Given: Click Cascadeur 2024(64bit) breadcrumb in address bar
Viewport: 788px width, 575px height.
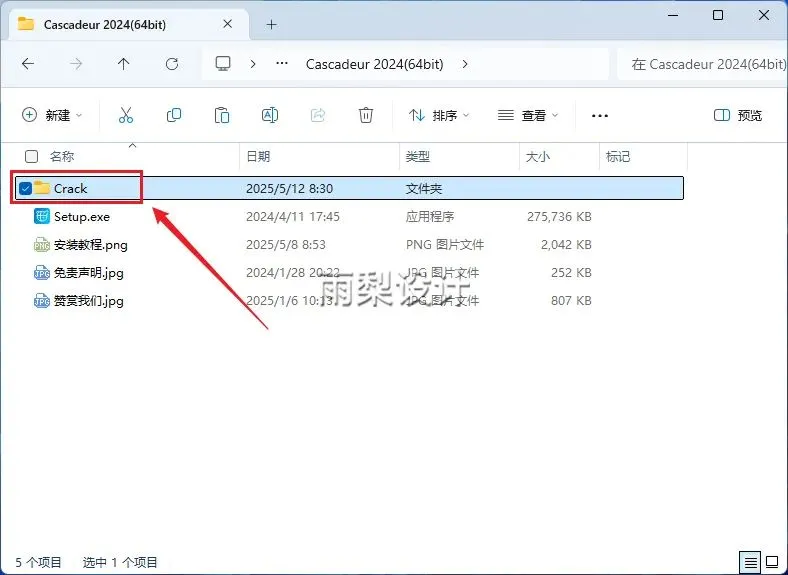Looking at the screenshot, I should (x=374, y=64).
